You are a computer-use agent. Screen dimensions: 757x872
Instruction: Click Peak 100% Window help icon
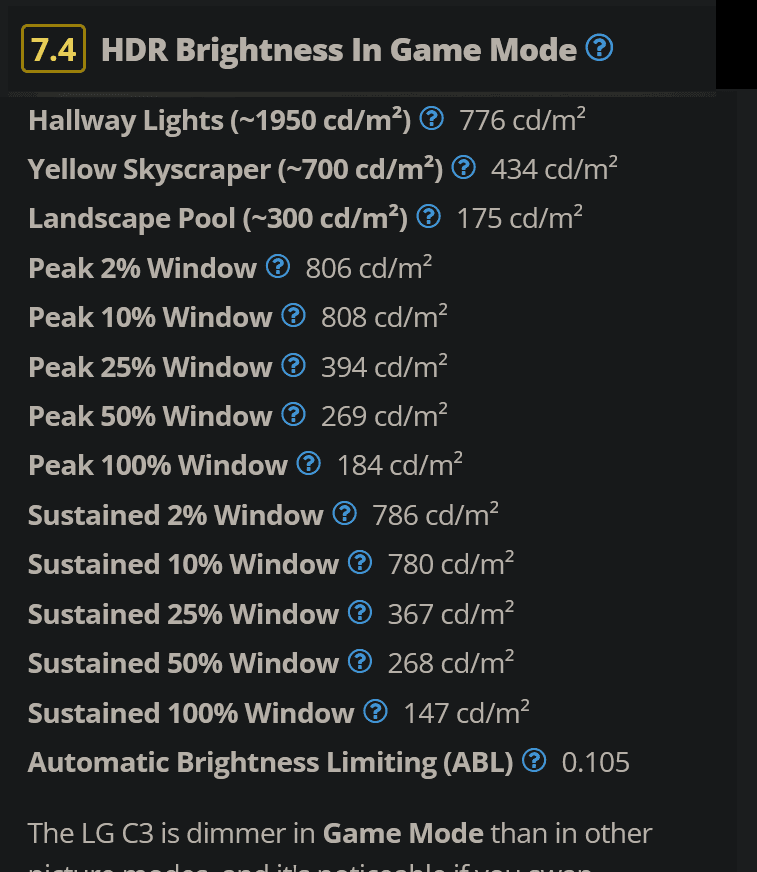(x=309, y=463)
